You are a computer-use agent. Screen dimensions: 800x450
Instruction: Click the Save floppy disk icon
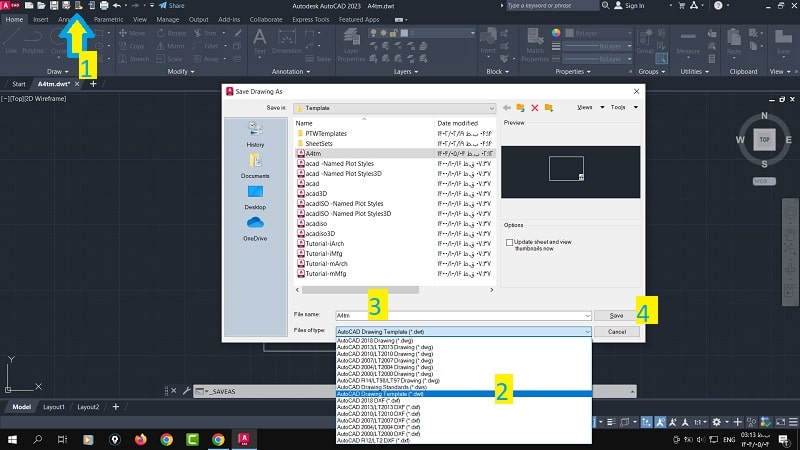(54, 6)
